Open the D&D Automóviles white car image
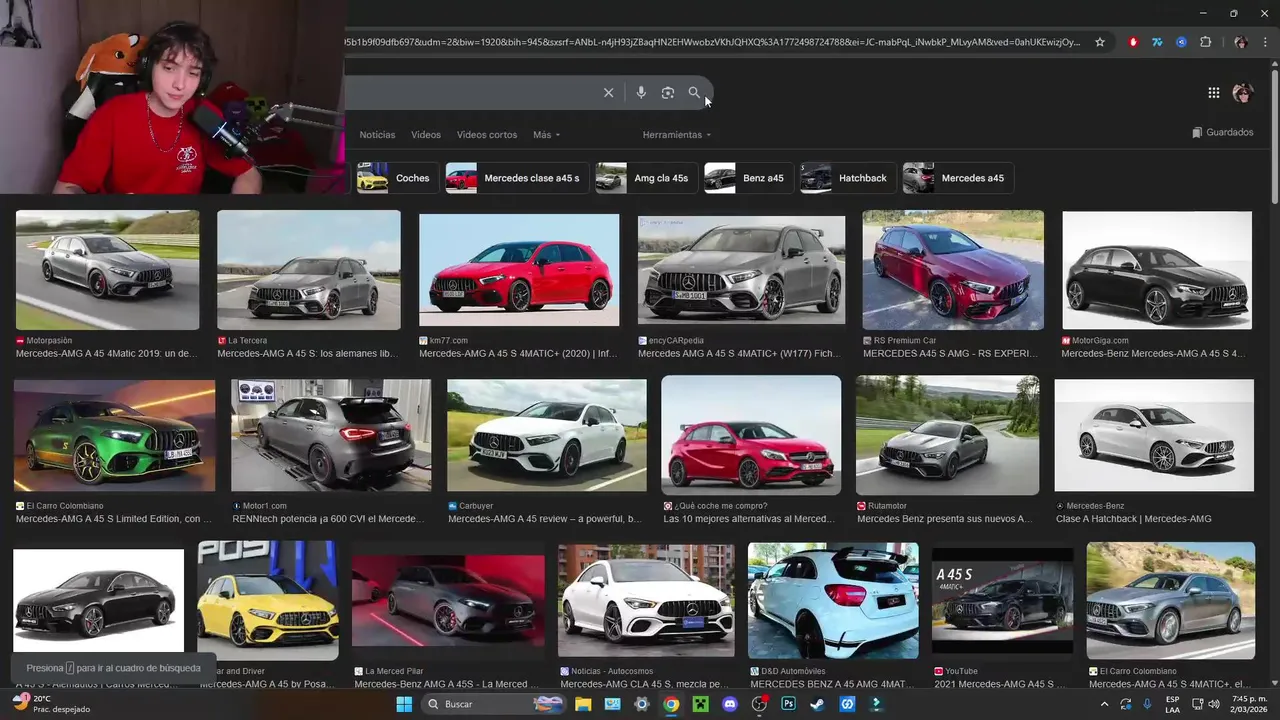Image resolution: width=1280 pixels, height=720 pixels. (x=833, y=600)
